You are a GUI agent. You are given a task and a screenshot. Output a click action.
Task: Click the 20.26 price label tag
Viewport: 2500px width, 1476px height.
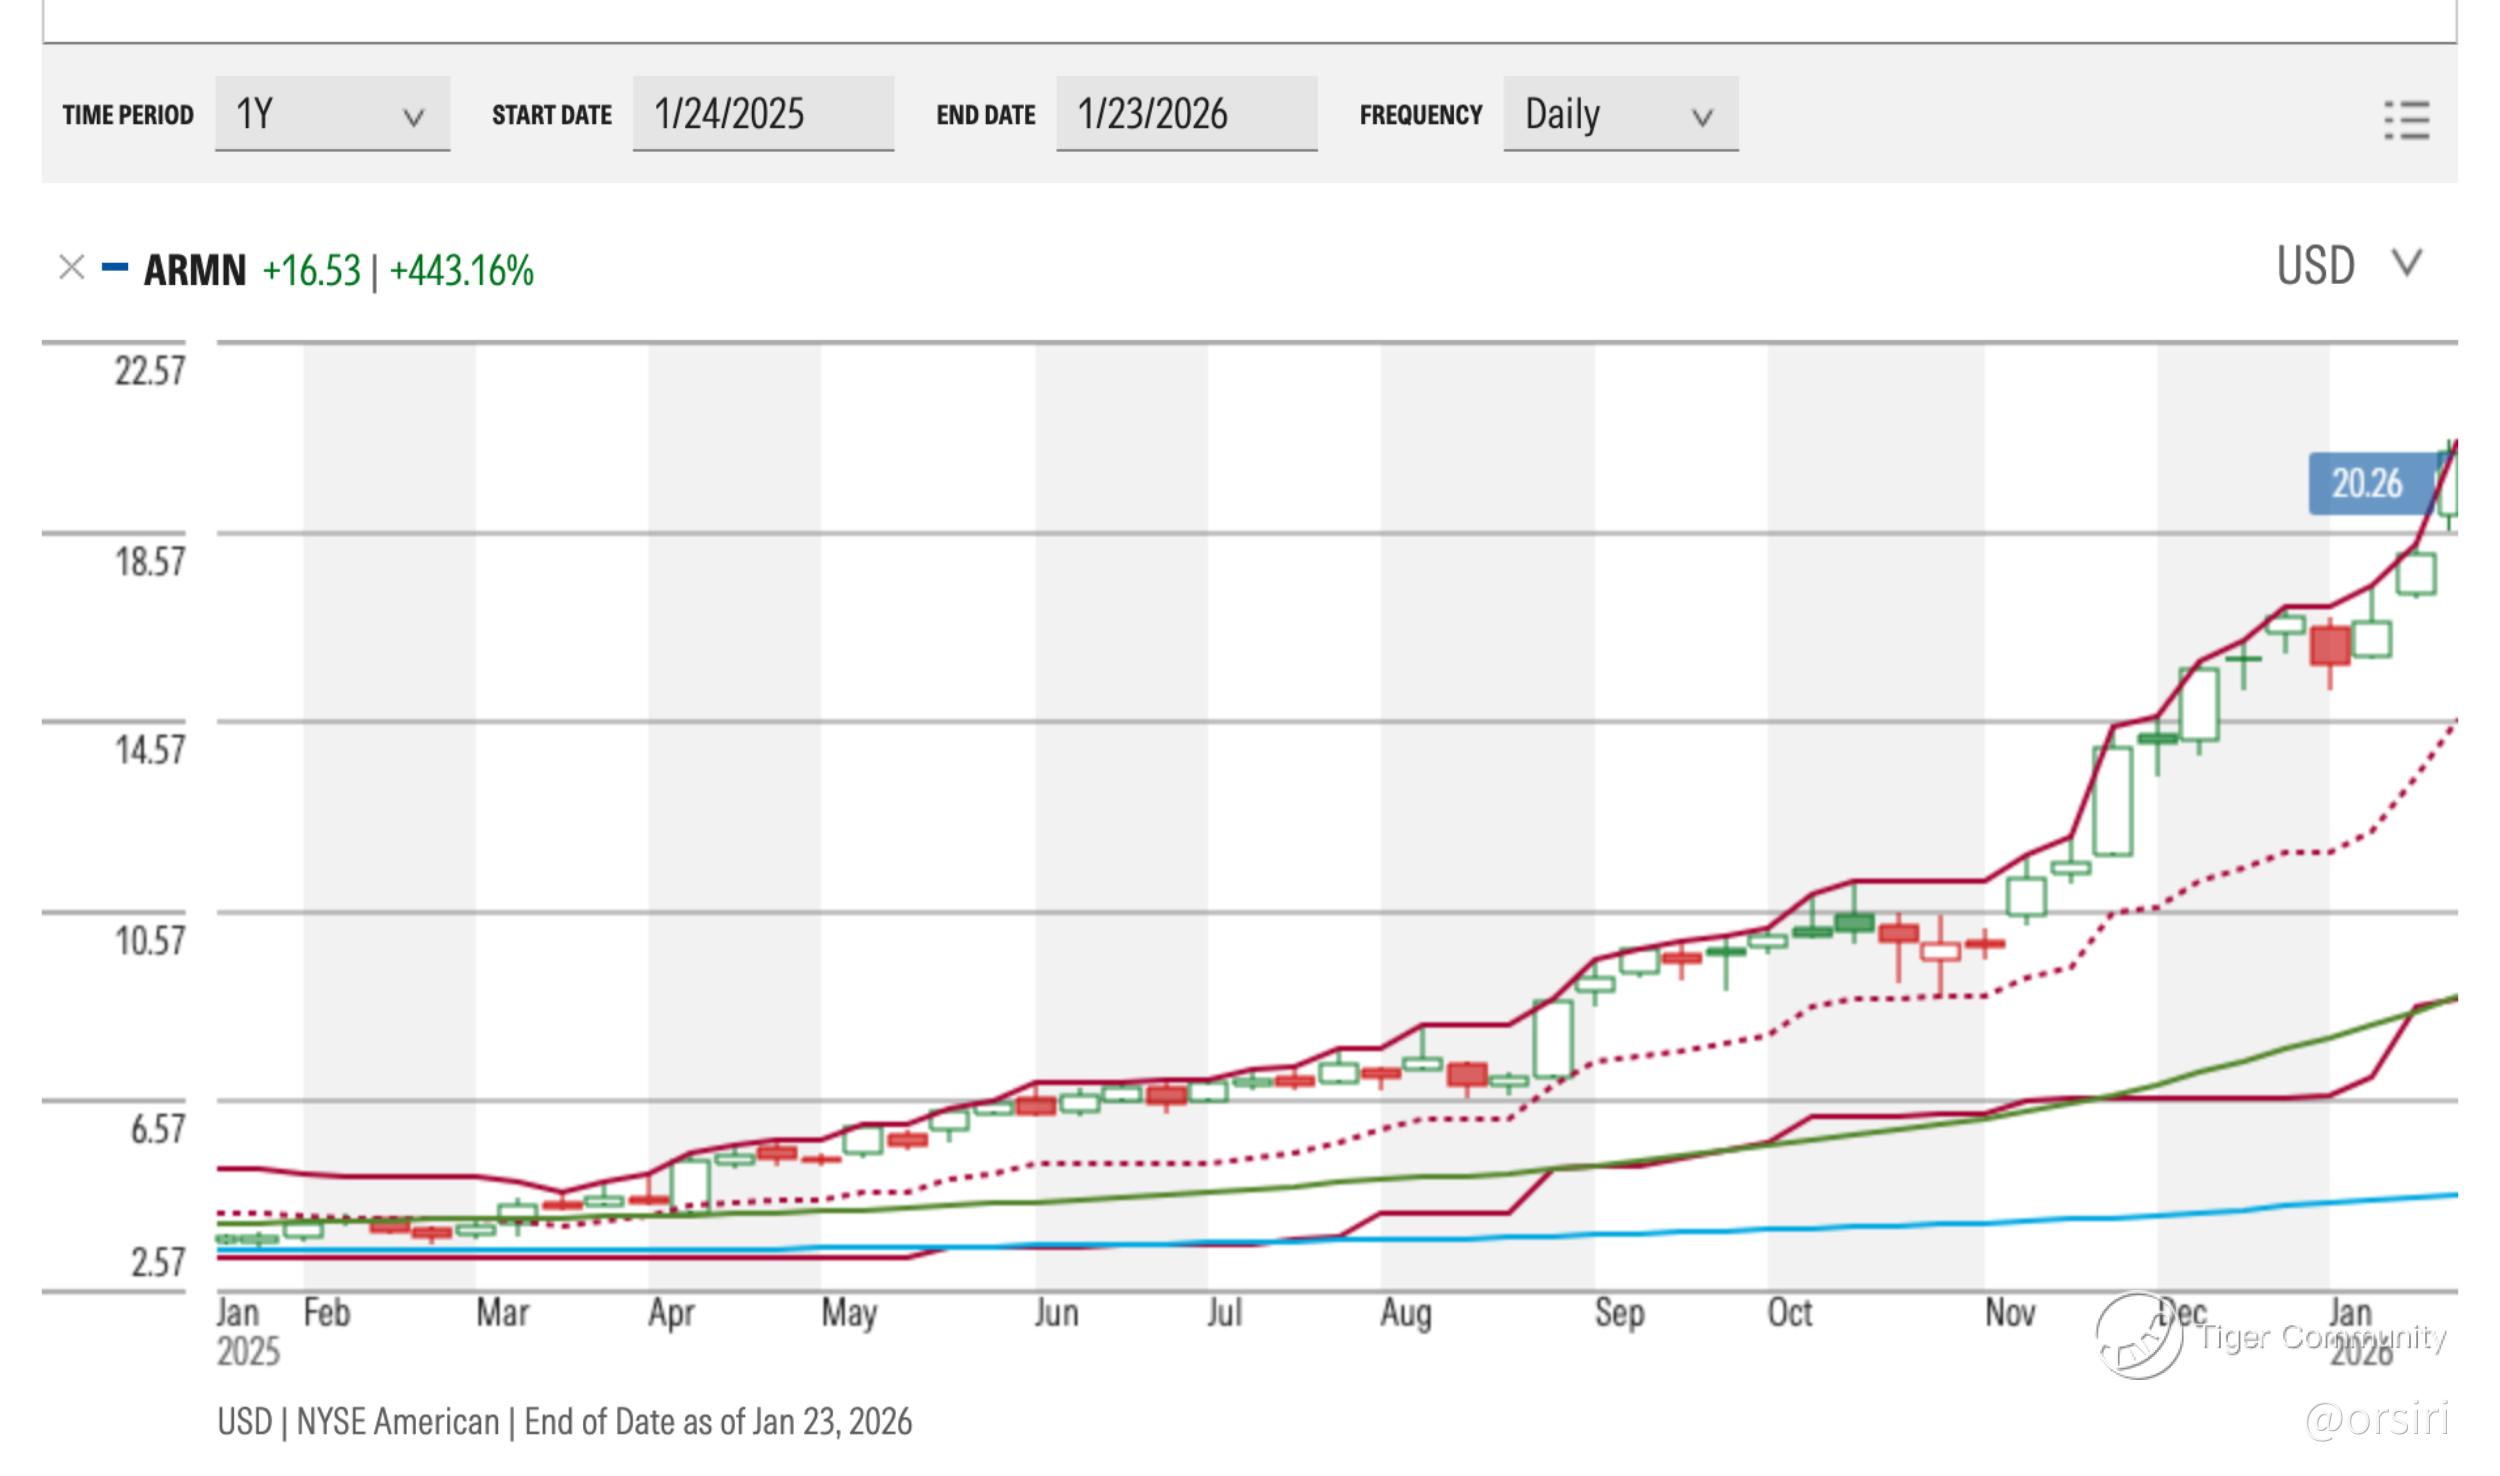[x=2367, y=484]
